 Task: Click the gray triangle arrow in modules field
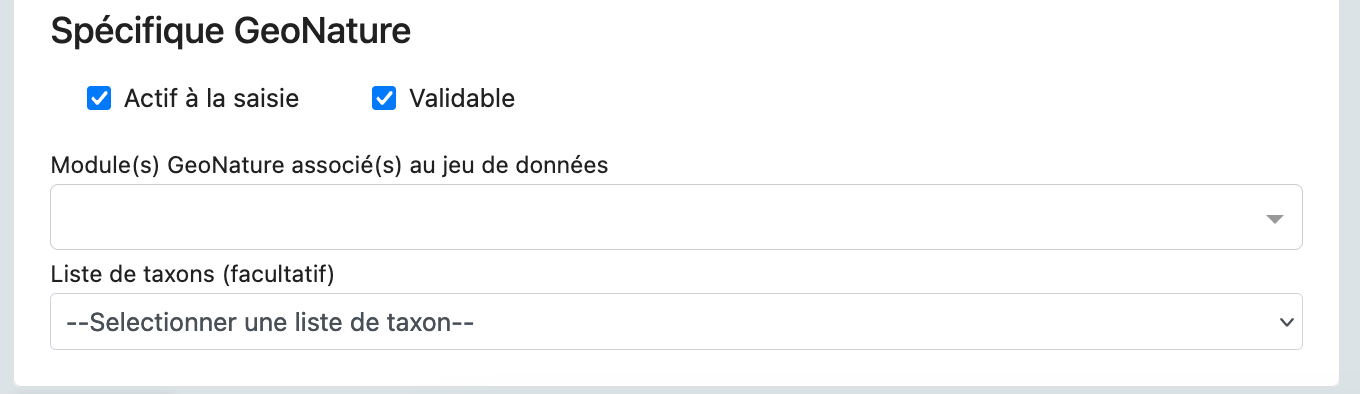[1274, 219]
